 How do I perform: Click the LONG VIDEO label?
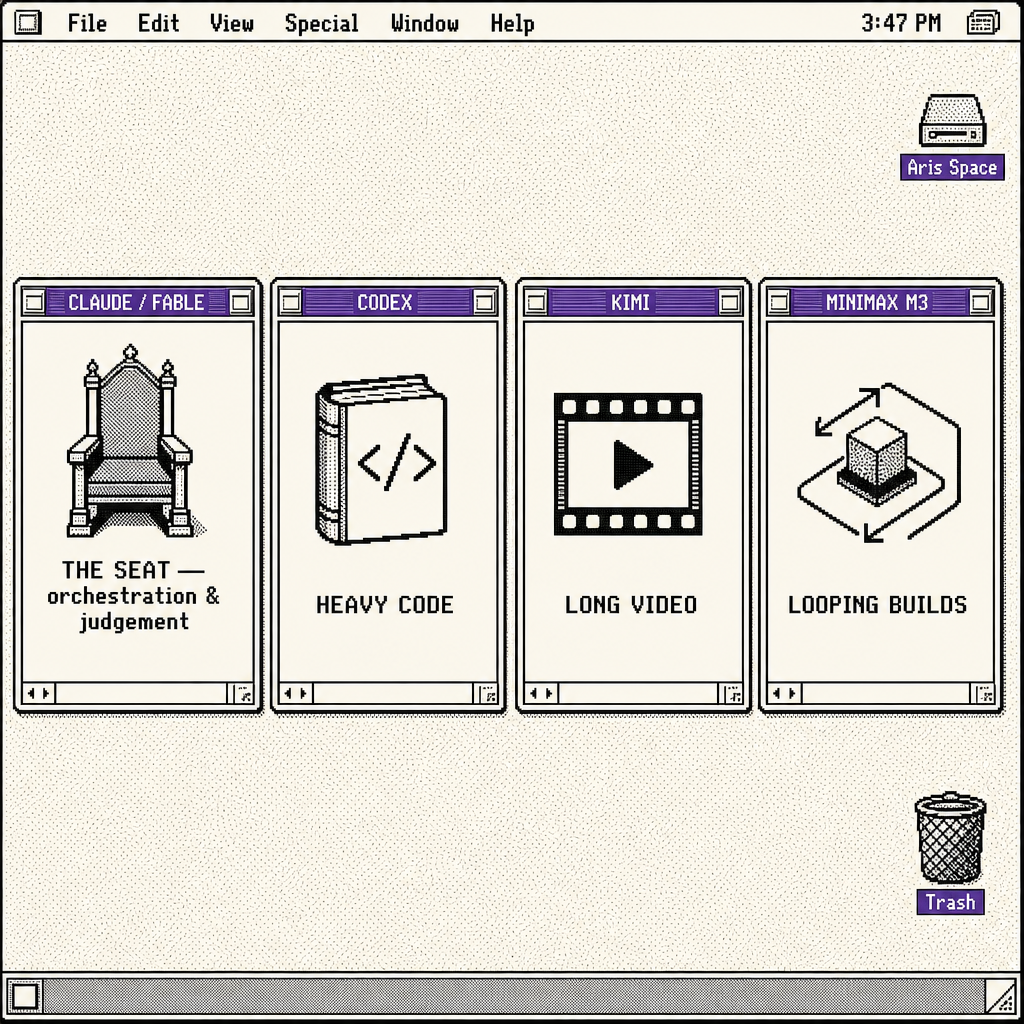[x=631, y=605]
